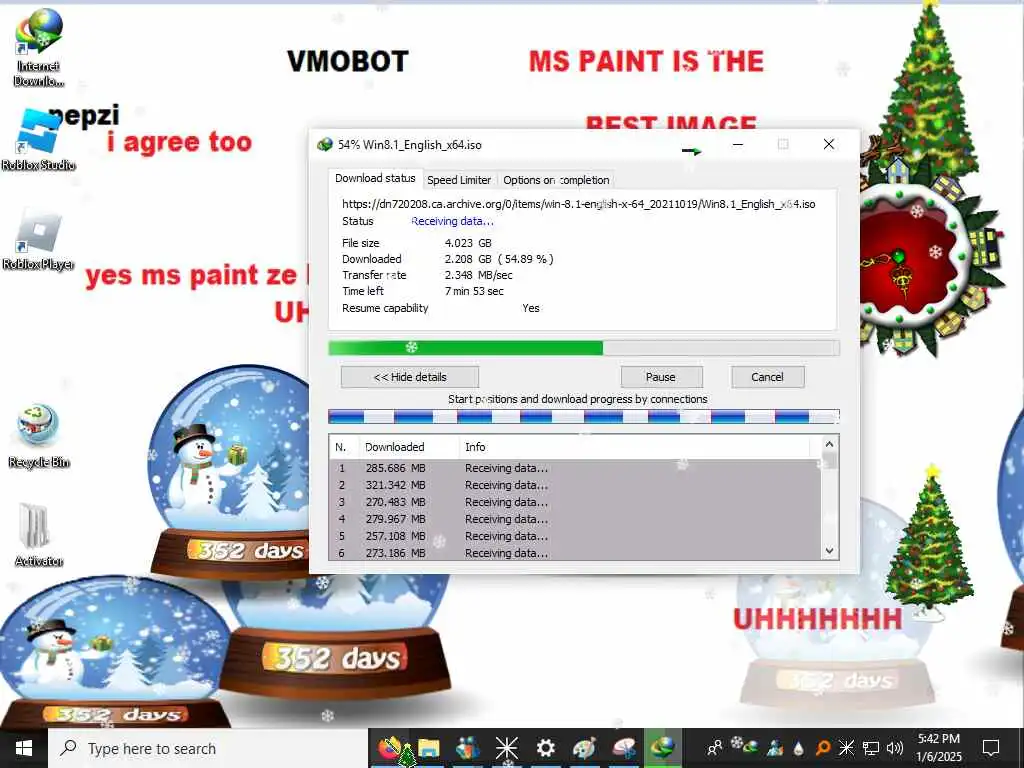Image resolution: width=1024 pixels, height=768 pixels.
Task: Click the Hide details button
Action: point(410,377)
